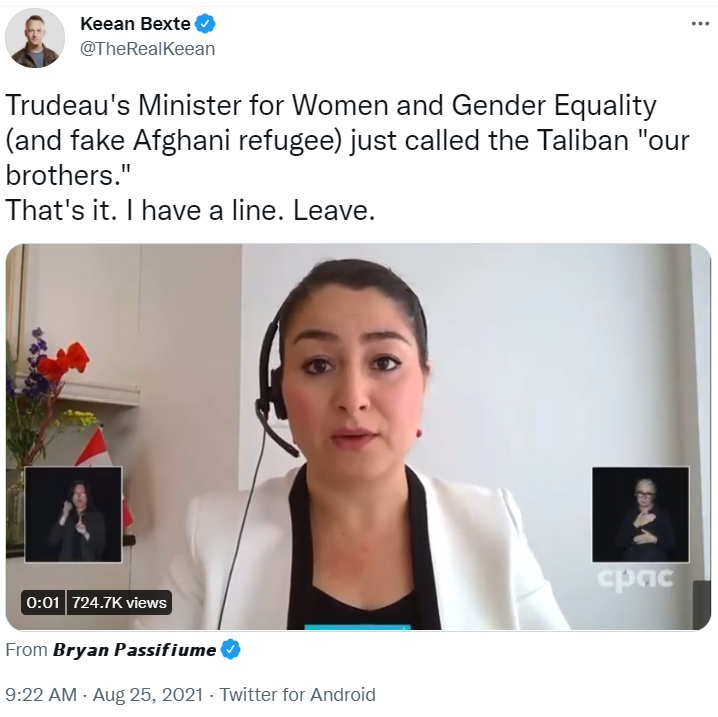Click the 0:01 video time indicator
The image size is (718, 717).
[43, 603]
